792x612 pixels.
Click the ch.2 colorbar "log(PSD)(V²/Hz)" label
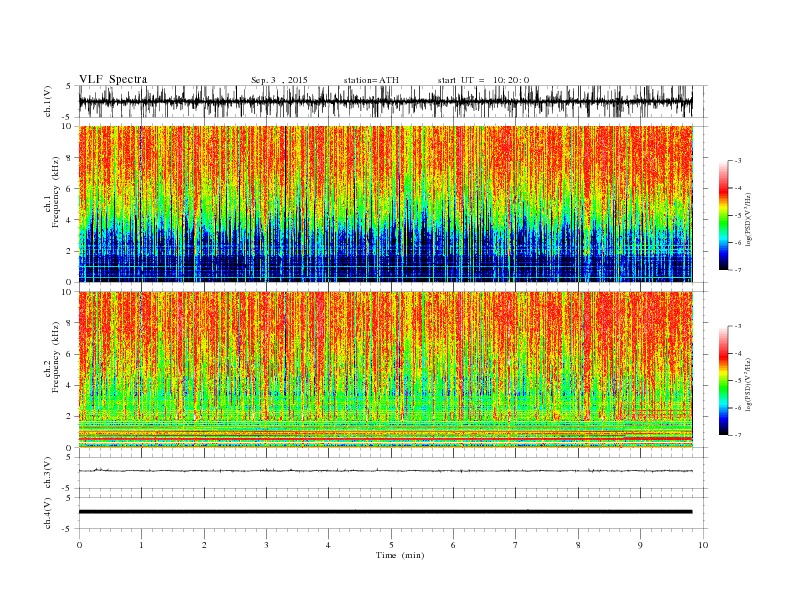(748, 384)
